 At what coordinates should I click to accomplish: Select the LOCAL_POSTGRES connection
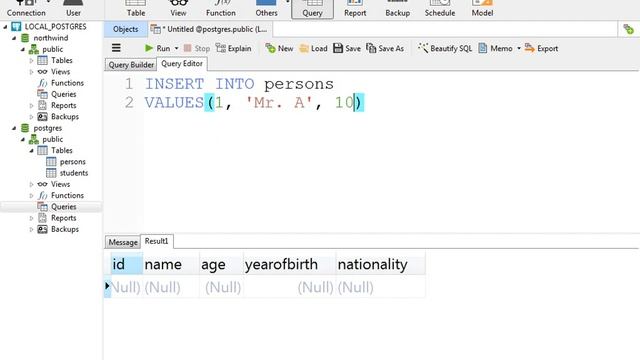coord(56,27)
